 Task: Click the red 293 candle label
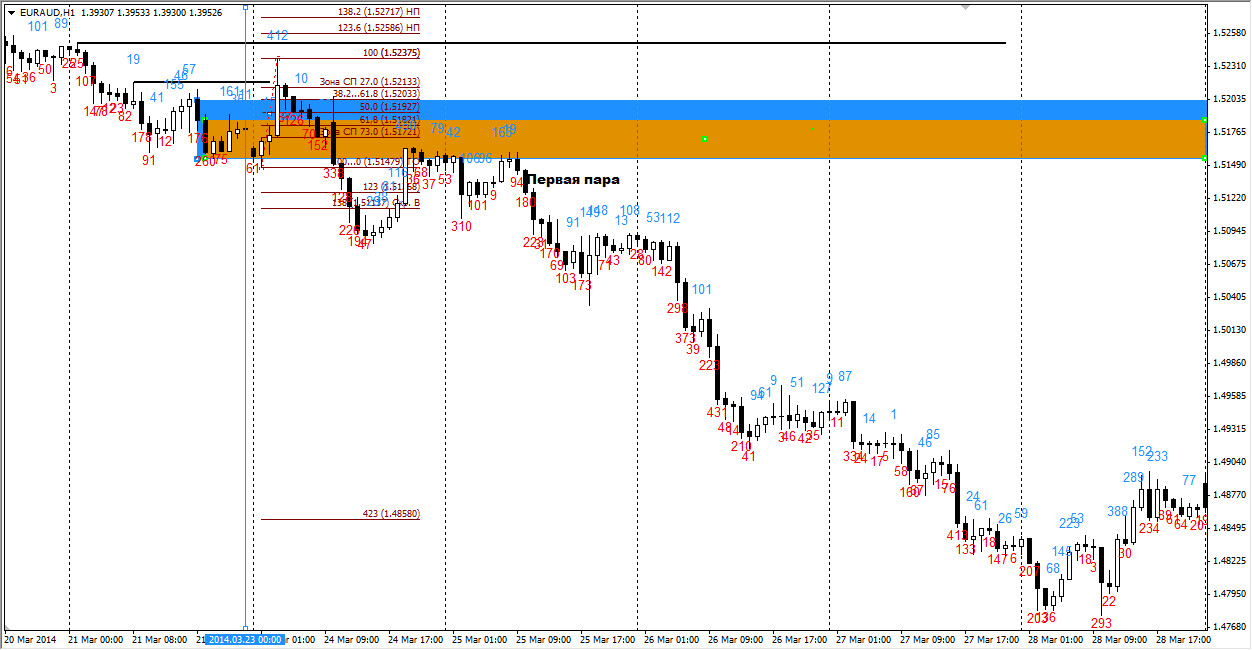point(1101,623)
